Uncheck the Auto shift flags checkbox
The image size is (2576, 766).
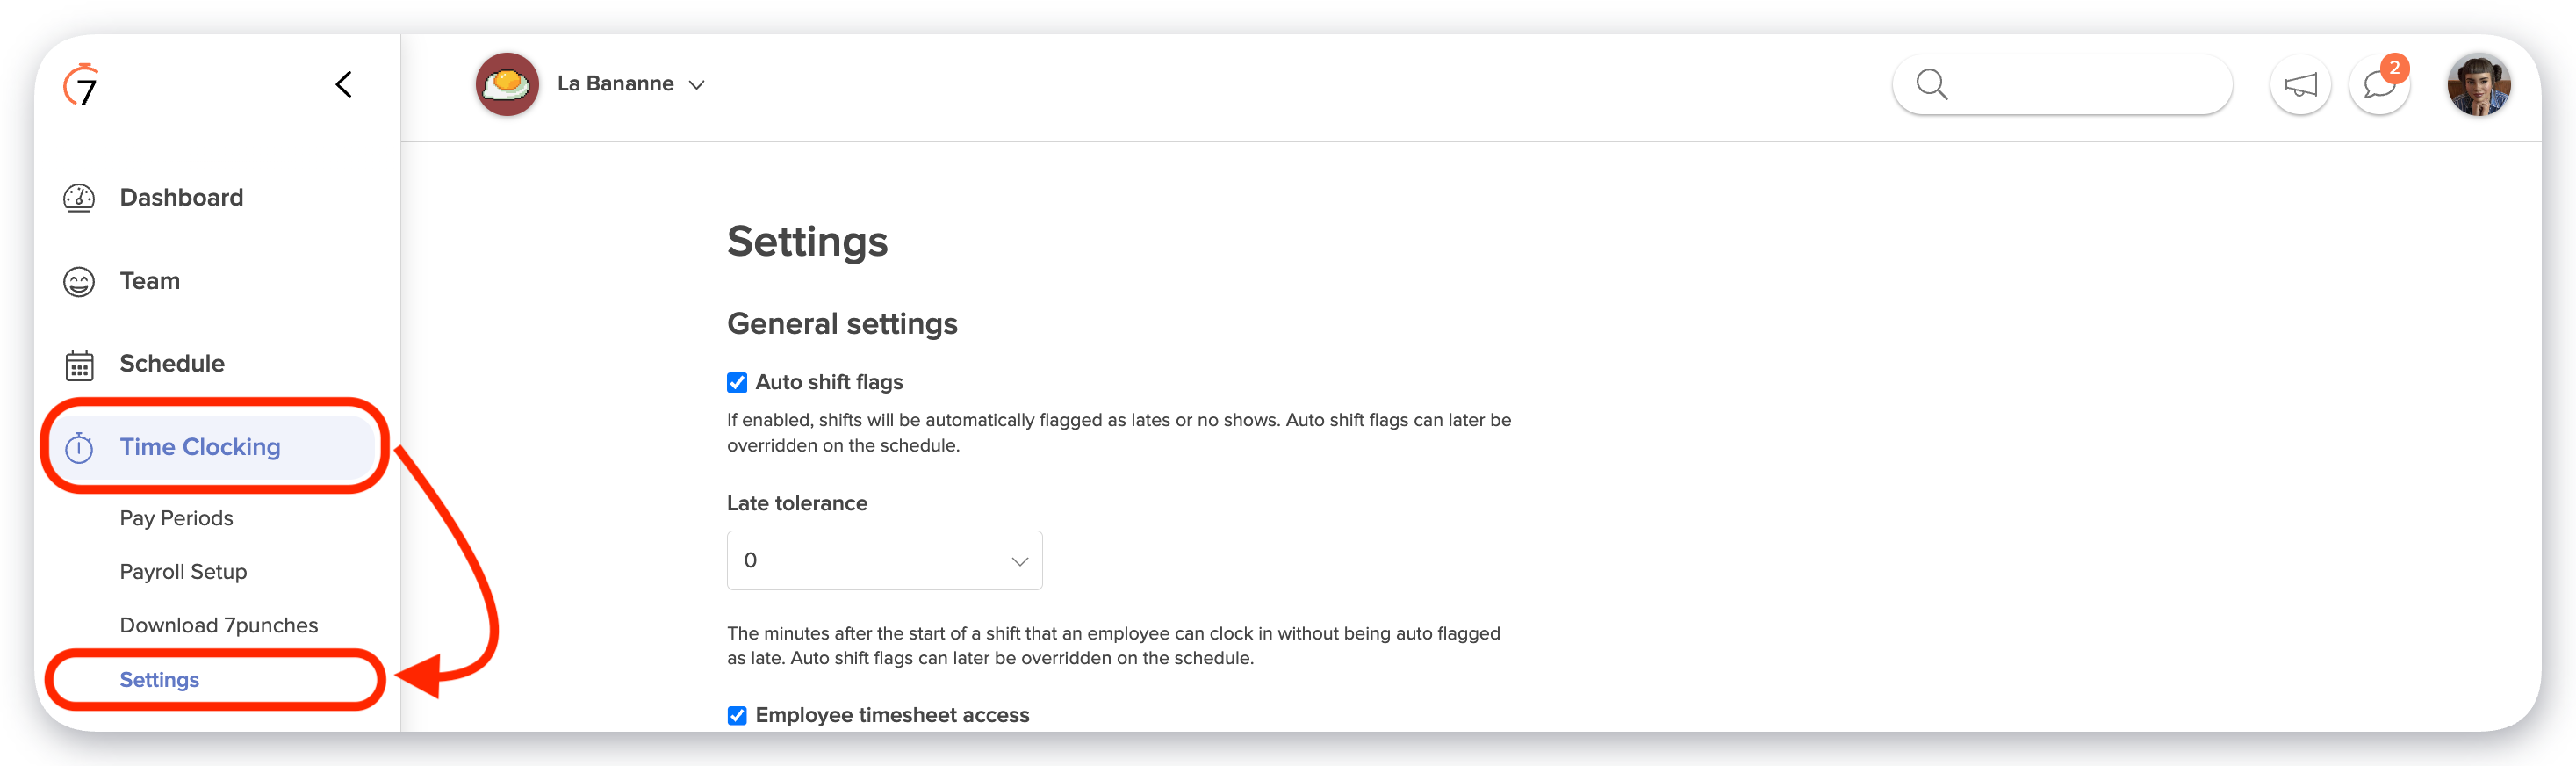pyautogui.click(x=737, y=383)
